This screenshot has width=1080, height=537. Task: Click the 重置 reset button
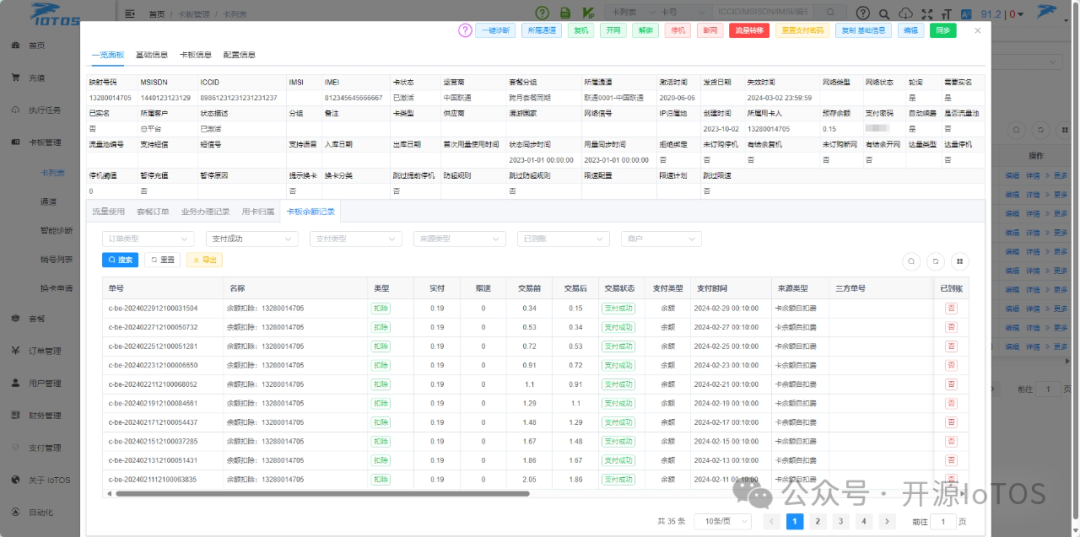[163, 260]
